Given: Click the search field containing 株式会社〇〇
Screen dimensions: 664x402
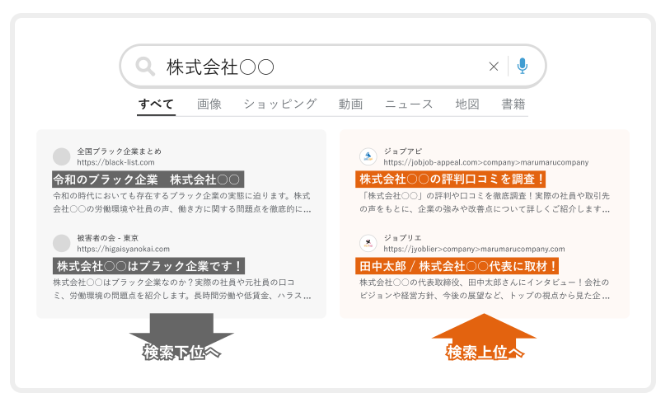Looking at the screenshot, I should pos(333,66).
